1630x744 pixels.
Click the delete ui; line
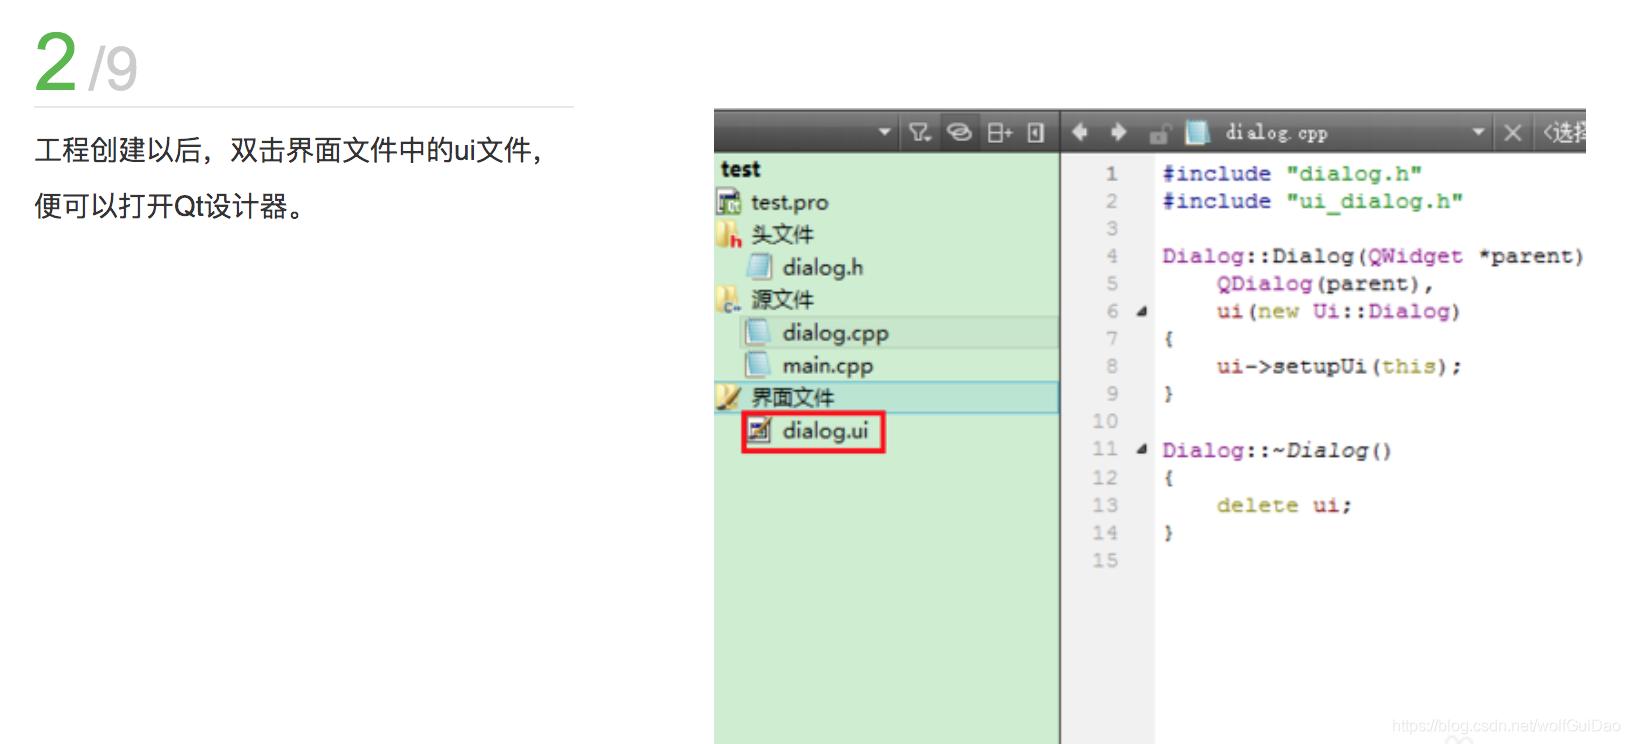click(1284, 506)
